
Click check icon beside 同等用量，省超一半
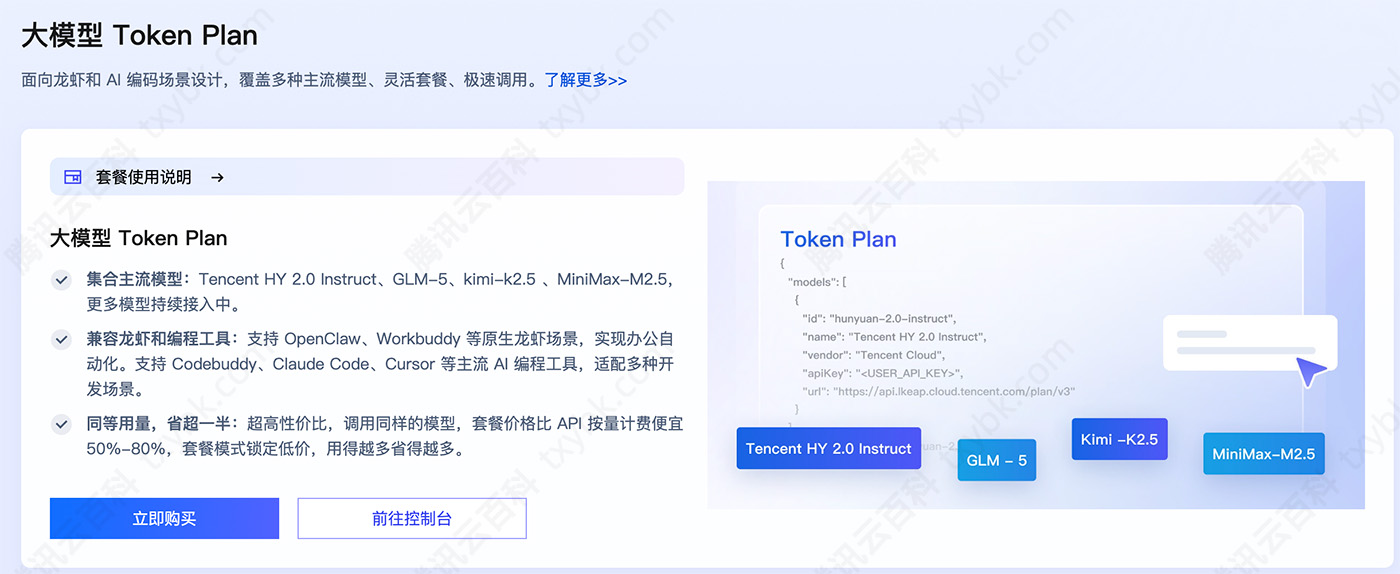62,424
